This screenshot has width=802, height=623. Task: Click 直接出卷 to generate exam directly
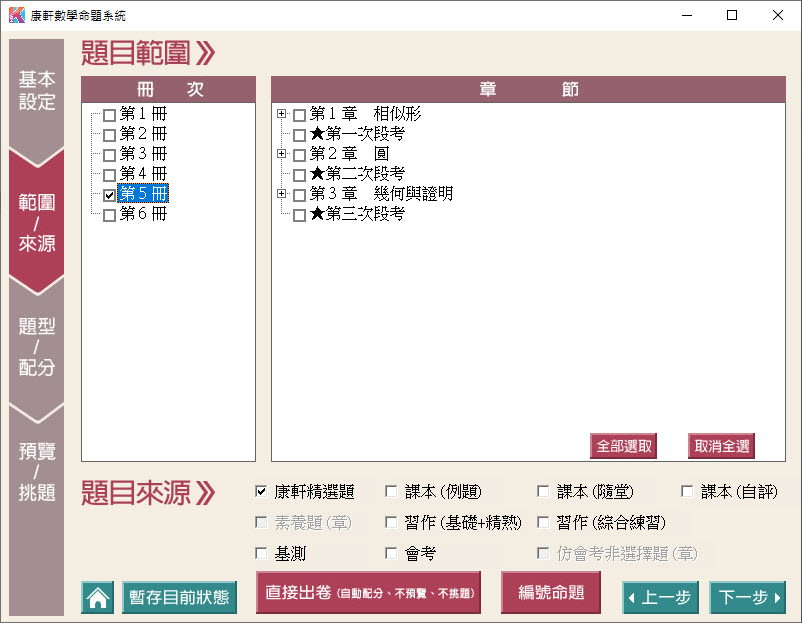tap(368, 593)
